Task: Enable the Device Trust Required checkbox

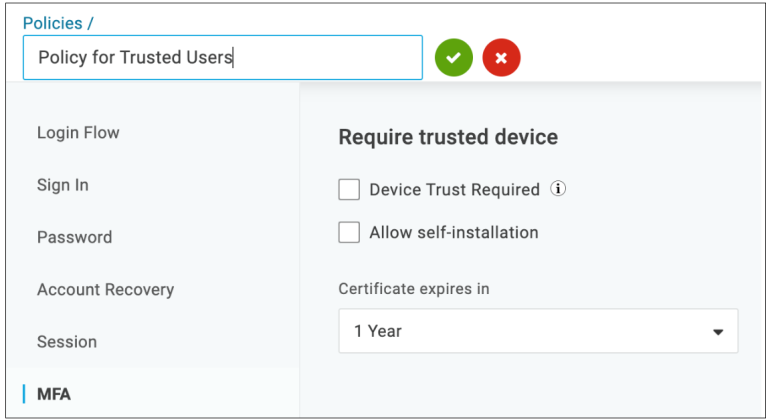Action: 349,189
